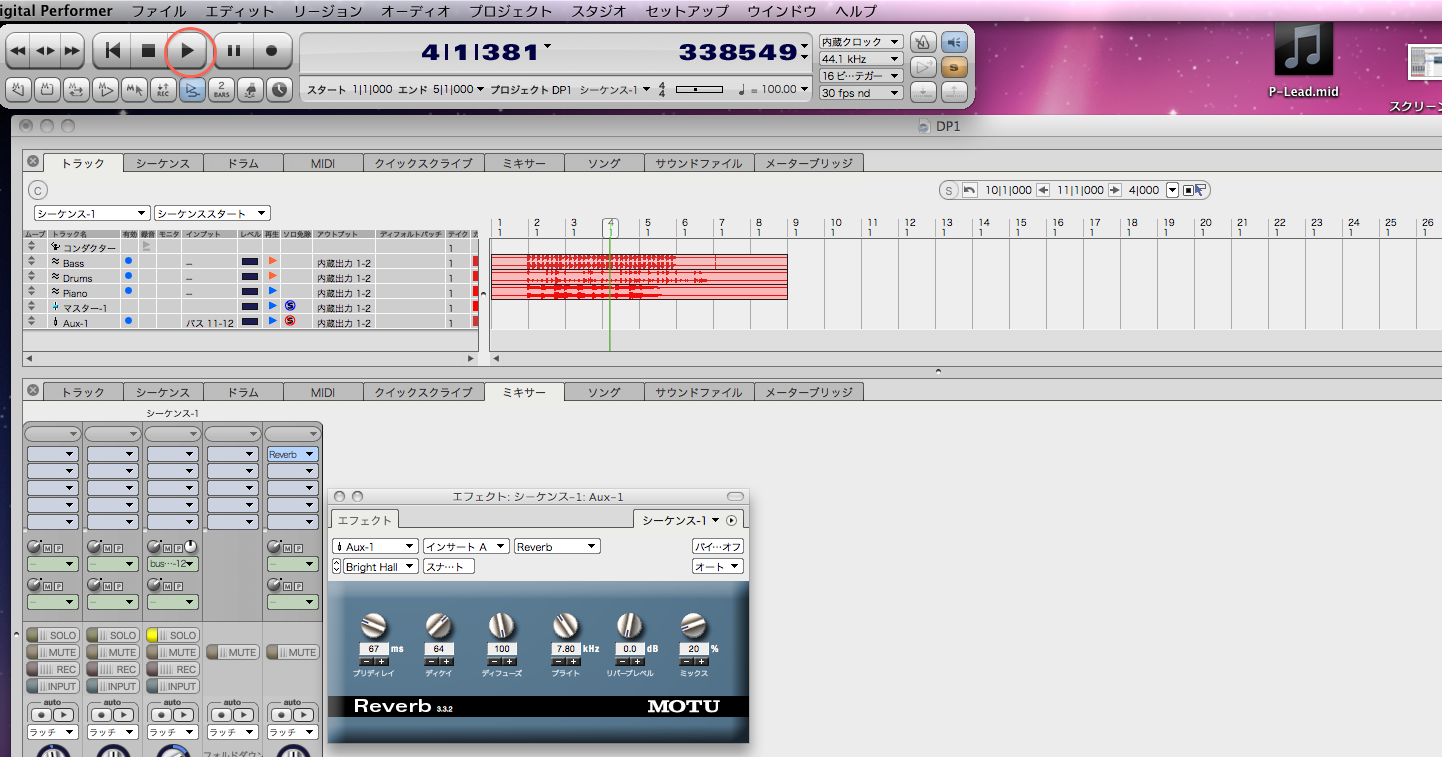Click the metronome click icon
The height and width of the screenshot is (757, 1442).
click(x=924, y=42)
